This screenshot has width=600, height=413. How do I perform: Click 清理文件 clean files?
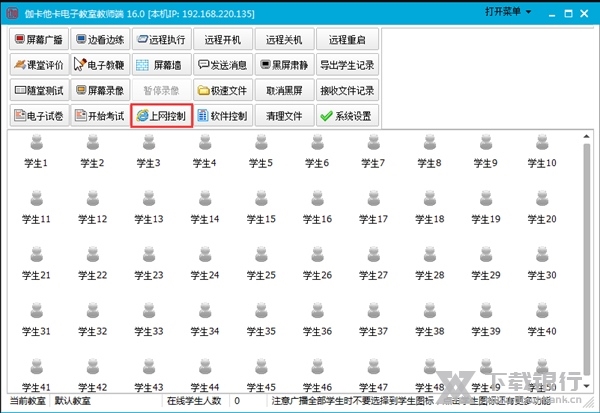pyautogui.click(x=284, y=116)
